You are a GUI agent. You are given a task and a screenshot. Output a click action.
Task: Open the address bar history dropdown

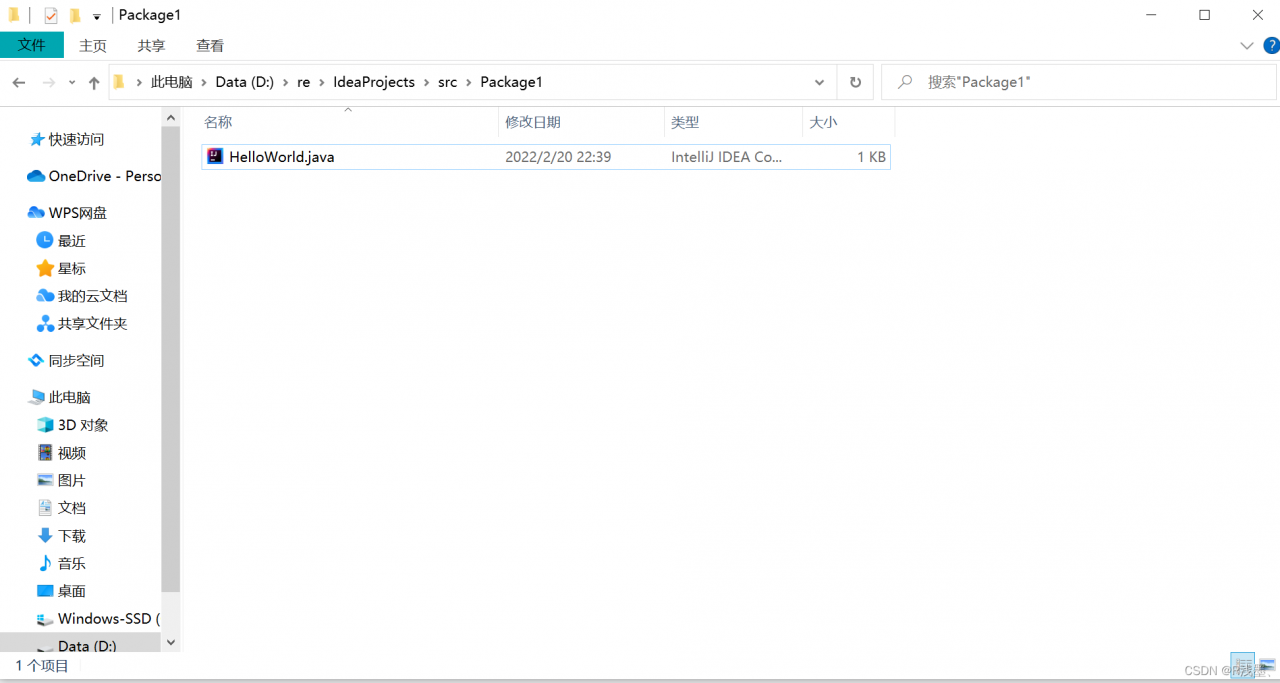point(820,82)
